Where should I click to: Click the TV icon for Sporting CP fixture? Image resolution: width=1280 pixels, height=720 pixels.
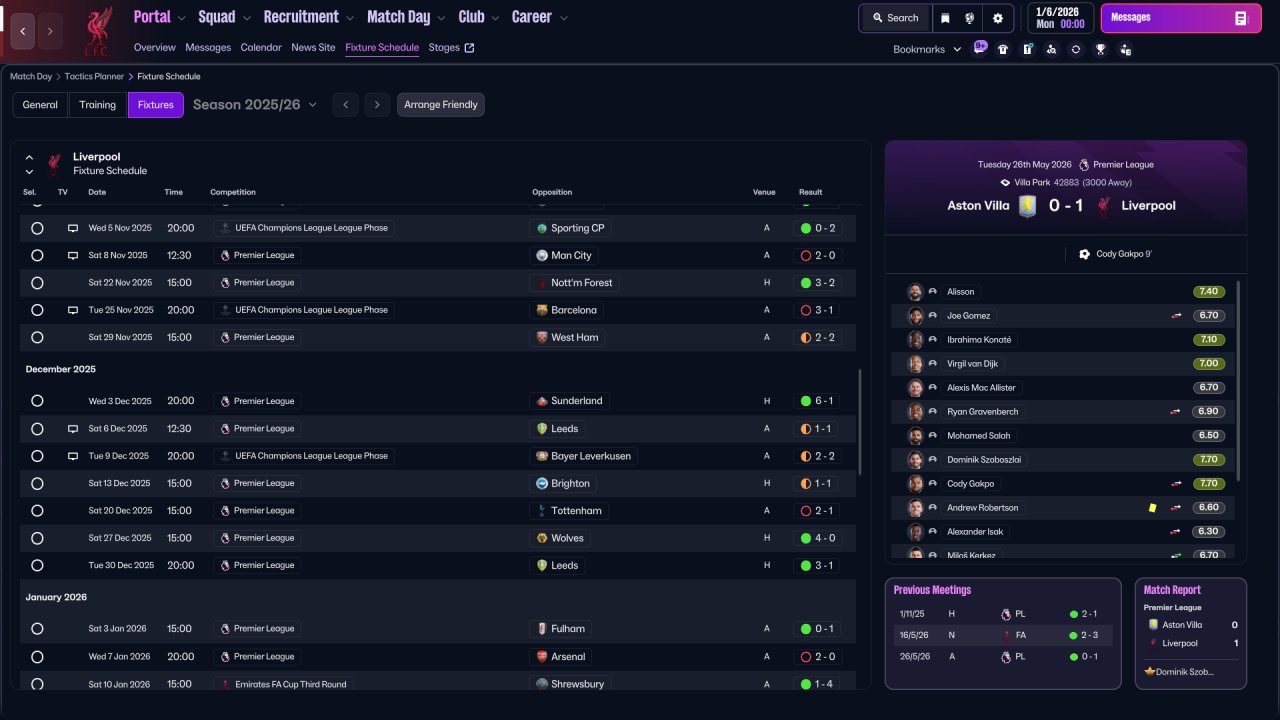coord(72,228)
